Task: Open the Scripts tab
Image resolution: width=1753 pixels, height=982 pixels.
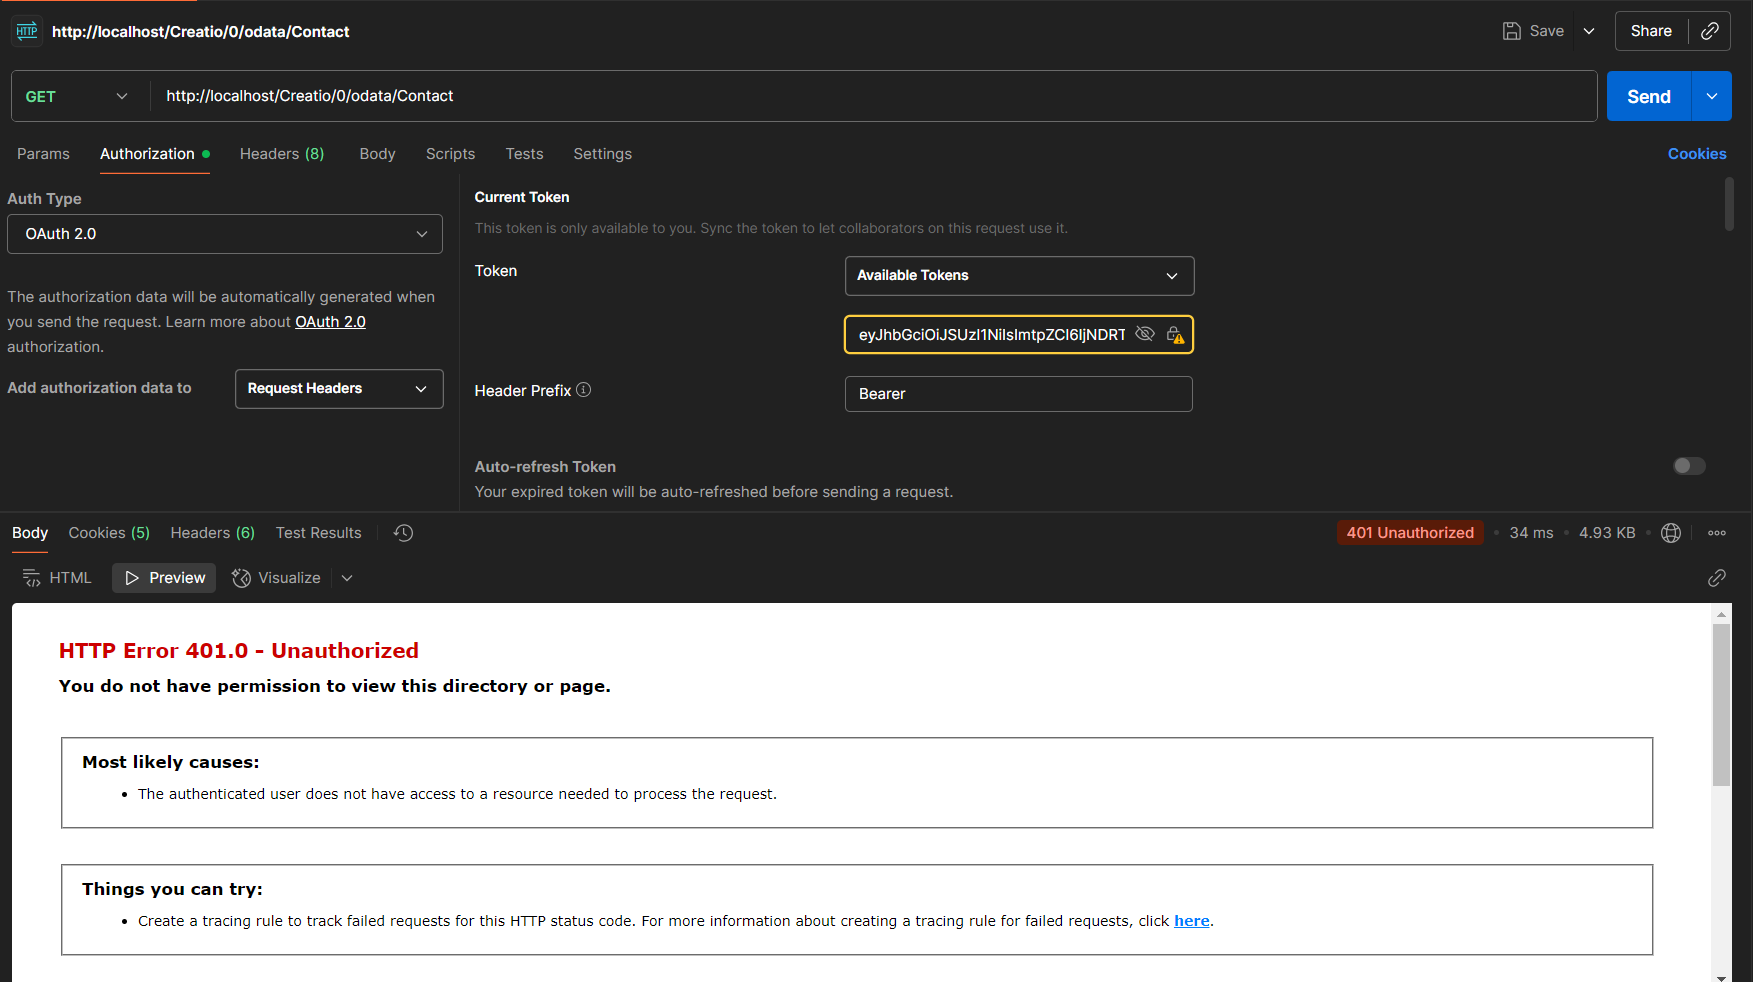Action: click(450, 154)
